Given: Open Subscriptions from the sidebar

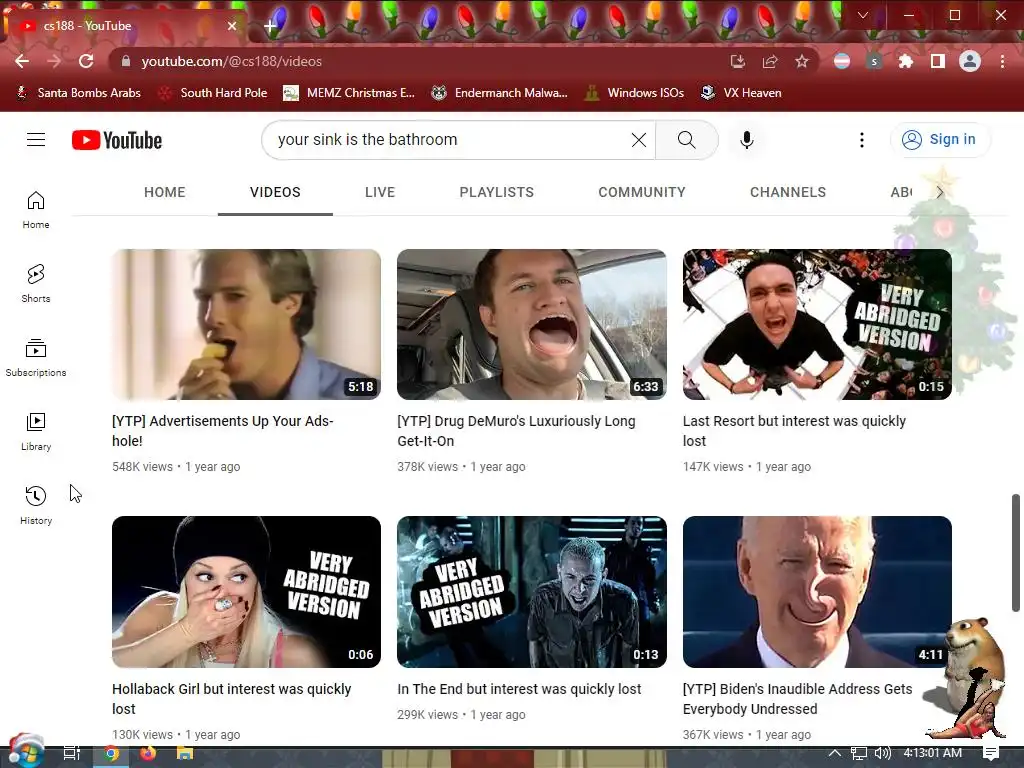Looking at the screenshot, I should (x=36, y=357).
